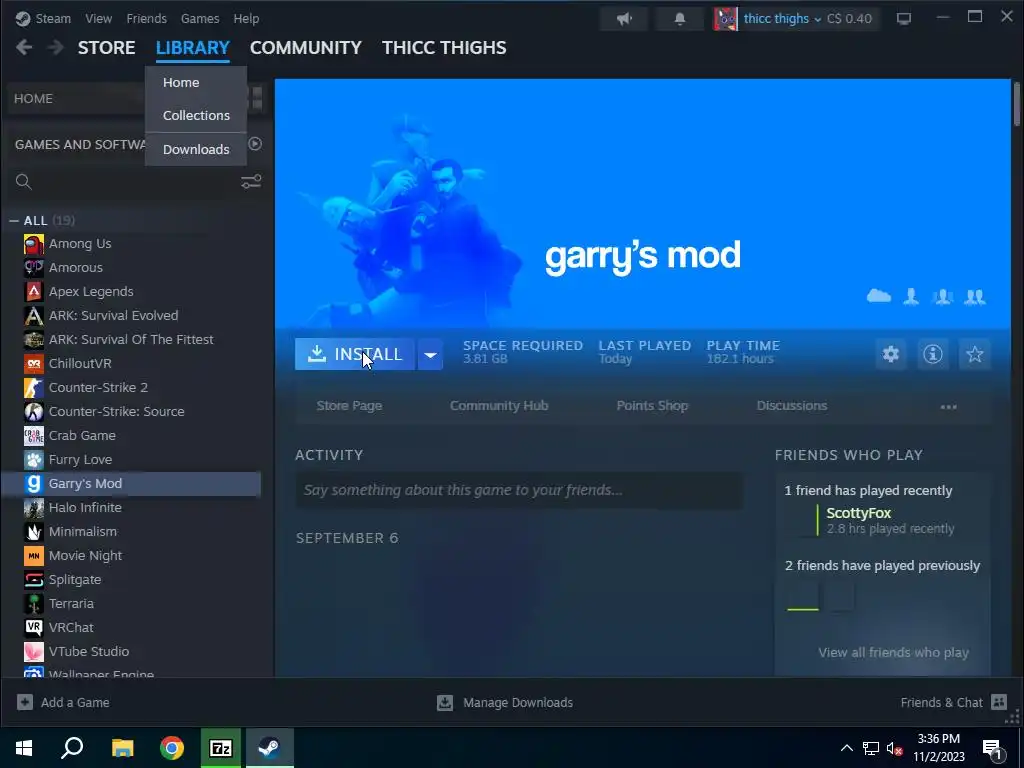Screen dimensions: 1024x768
Task: Open Garry's Mod settings gear
Action: point(891,354)
